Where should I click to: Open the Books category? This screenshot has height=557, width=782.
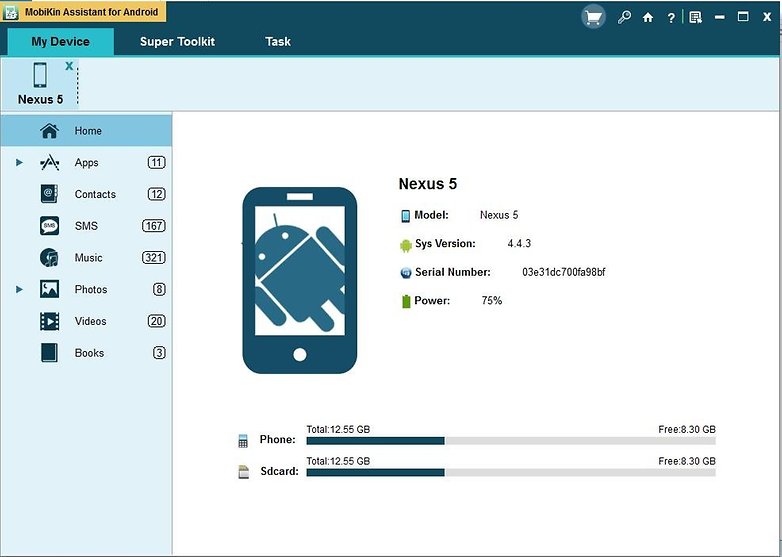tap(86, 353)
